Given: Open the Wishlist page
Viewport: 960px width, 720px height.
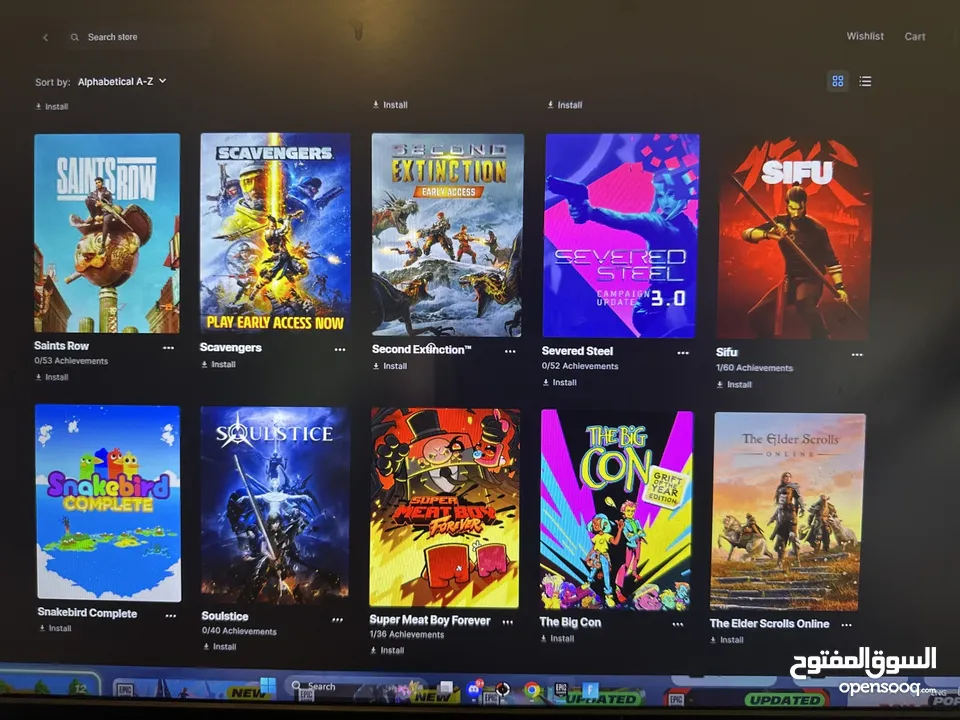Looking at the screenshot, I should click(x=864, y=36).
